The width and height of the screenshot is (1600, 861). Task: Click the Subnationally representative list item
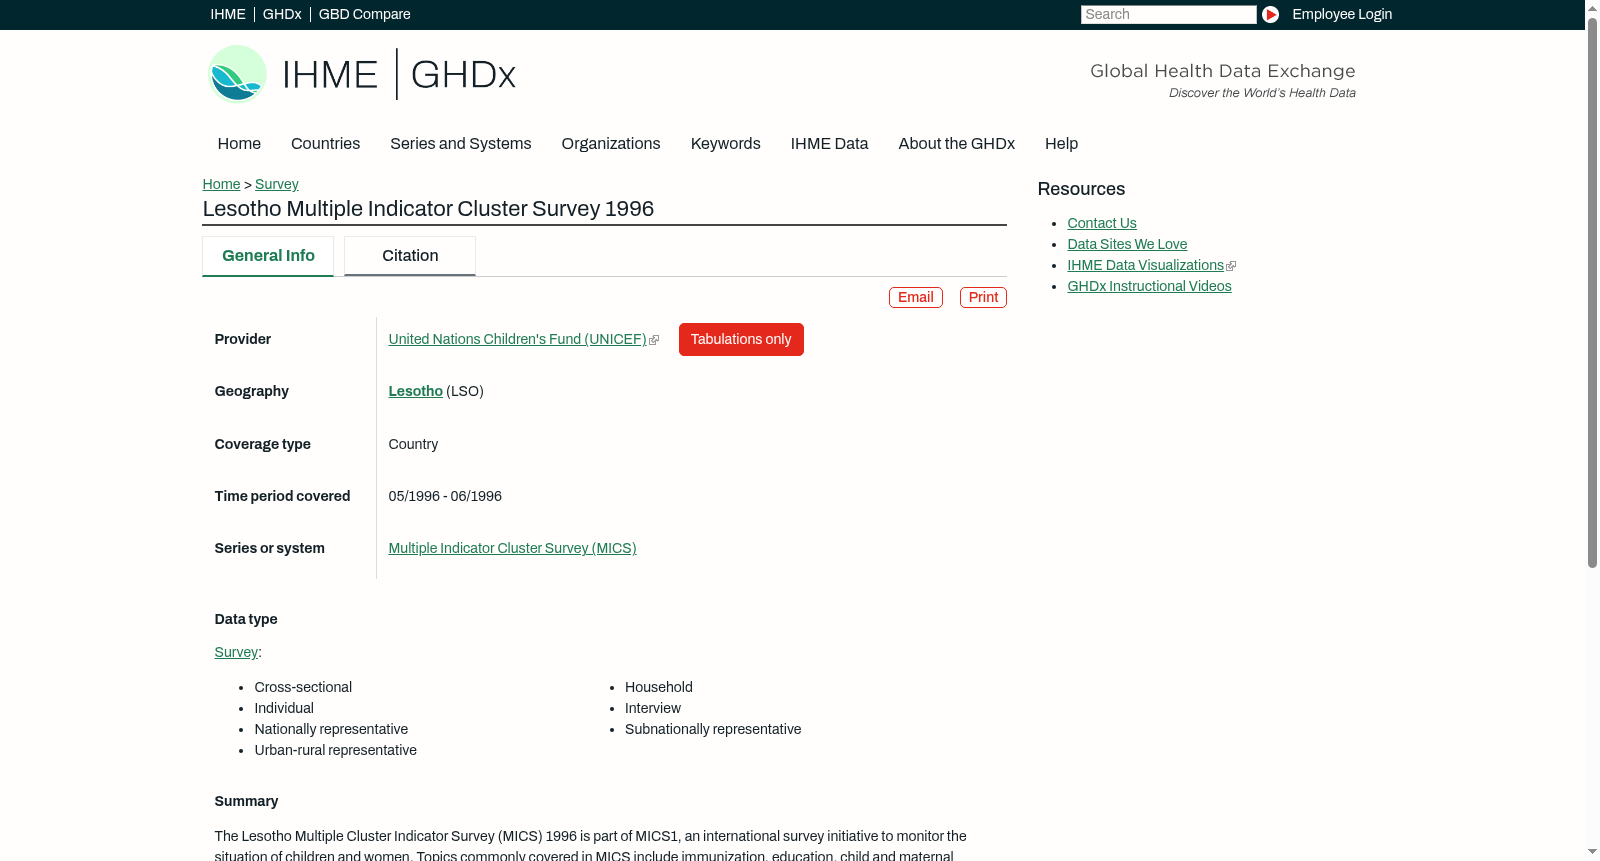pos(713,729)
